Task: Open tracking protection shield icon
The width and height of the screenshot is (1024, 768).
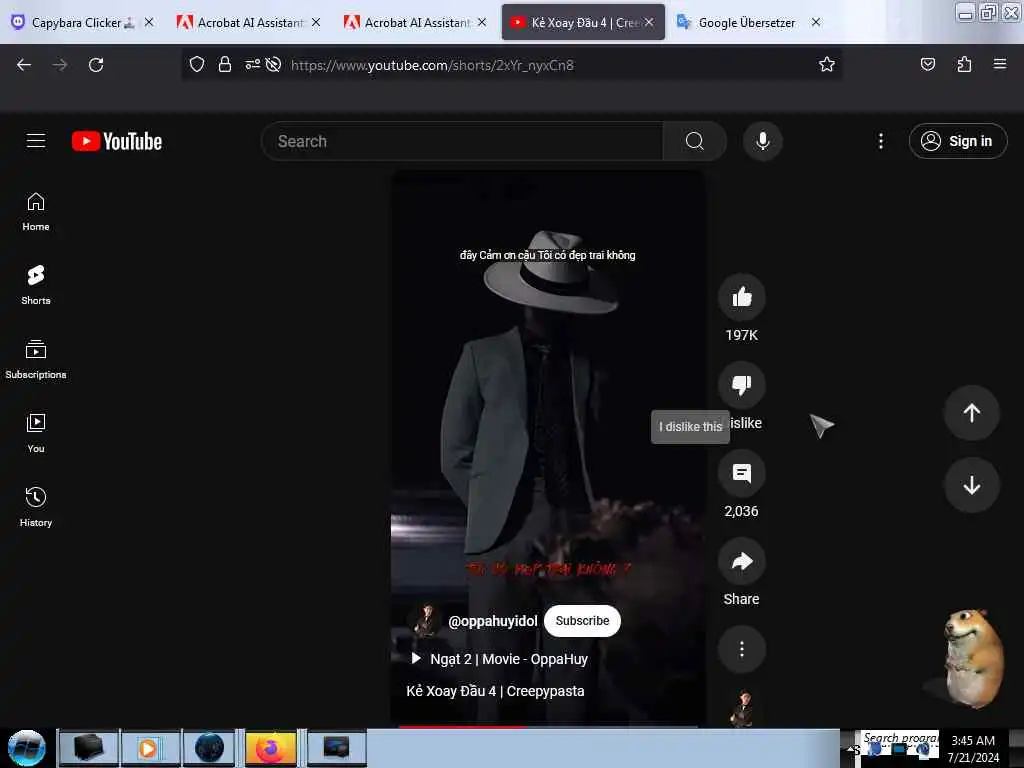Action: (x=197, y=64)
